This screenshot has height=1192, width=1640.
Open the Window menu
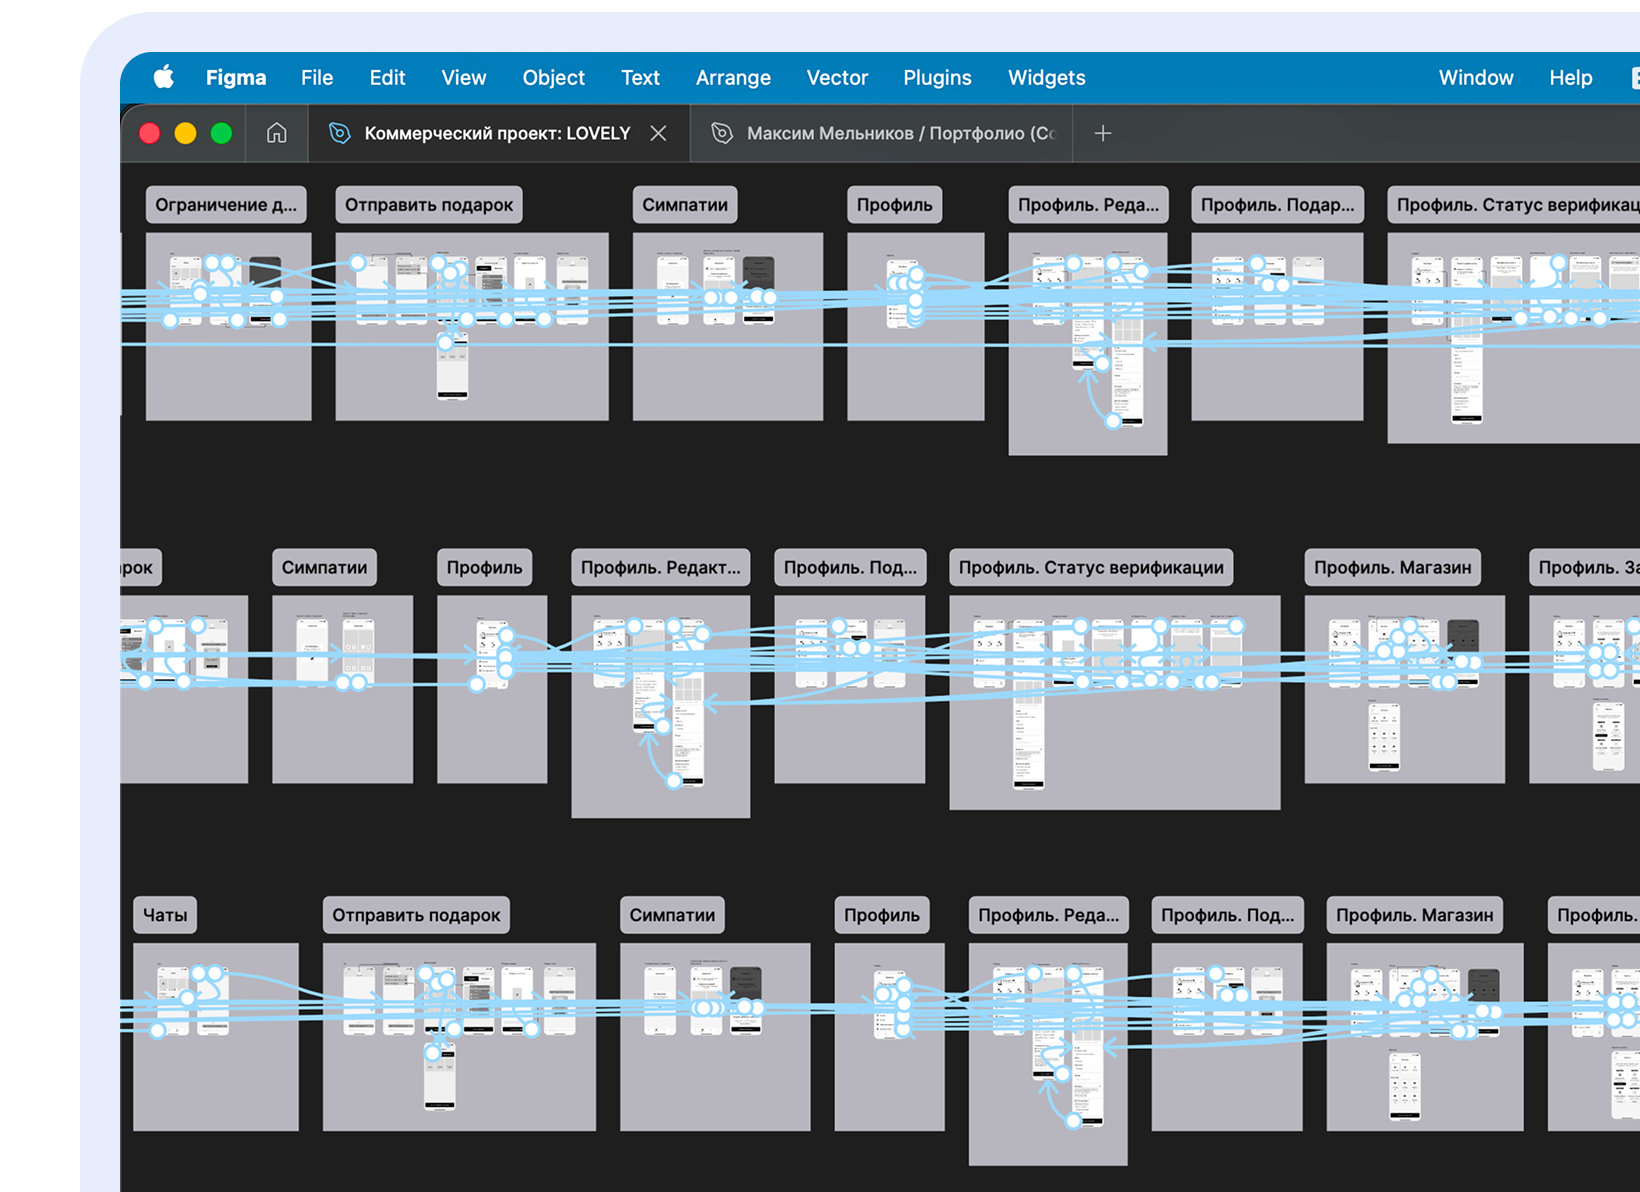1475,77
